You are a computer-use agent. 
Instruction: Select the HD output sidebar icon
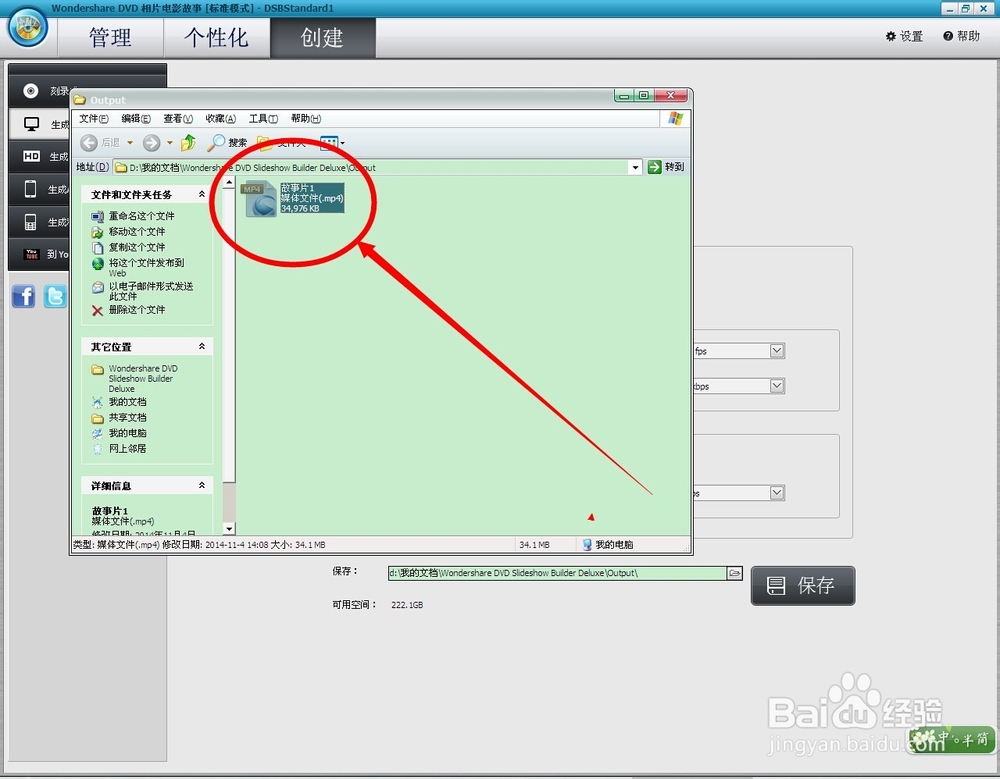pyautogui.click(x=31, y=156)
